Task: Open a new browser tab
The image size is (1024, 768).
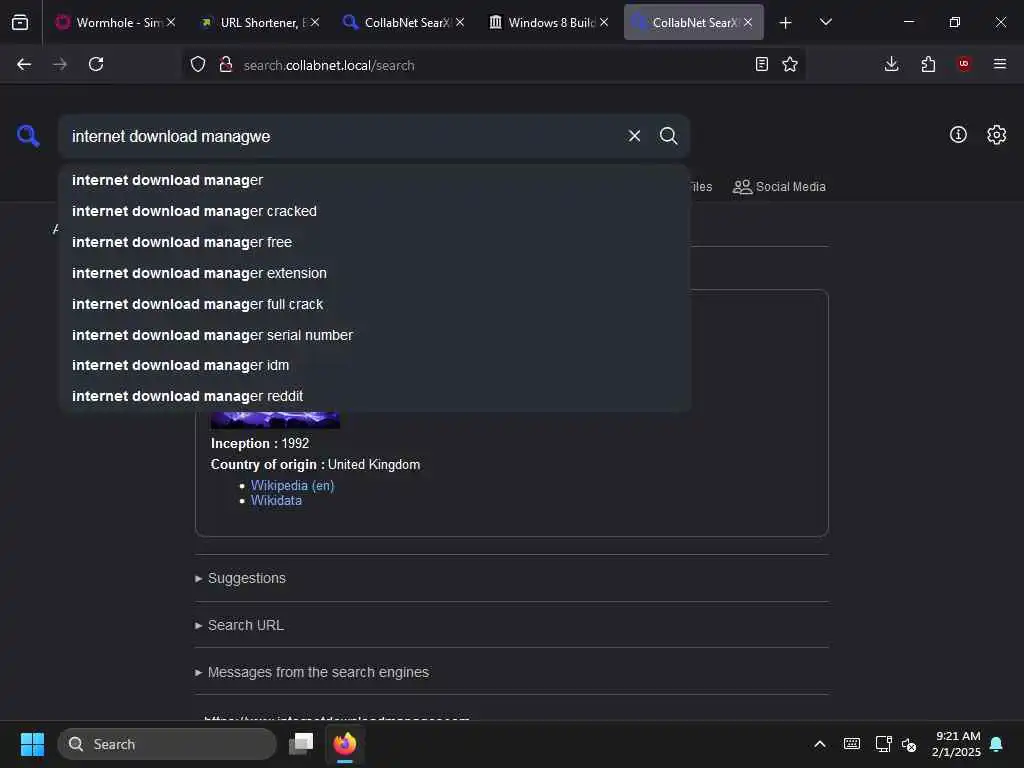Action: pos(786,23)
